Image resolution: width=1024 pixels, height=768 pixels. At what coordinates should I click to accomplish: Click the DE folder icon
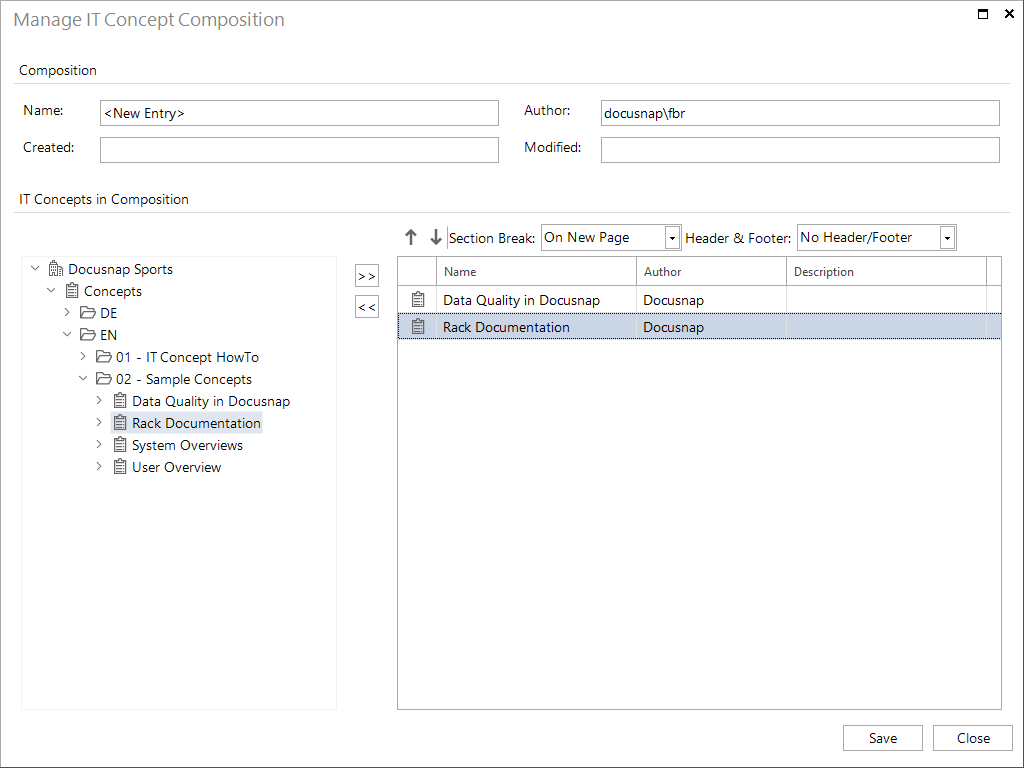click(x=88, y=313)
